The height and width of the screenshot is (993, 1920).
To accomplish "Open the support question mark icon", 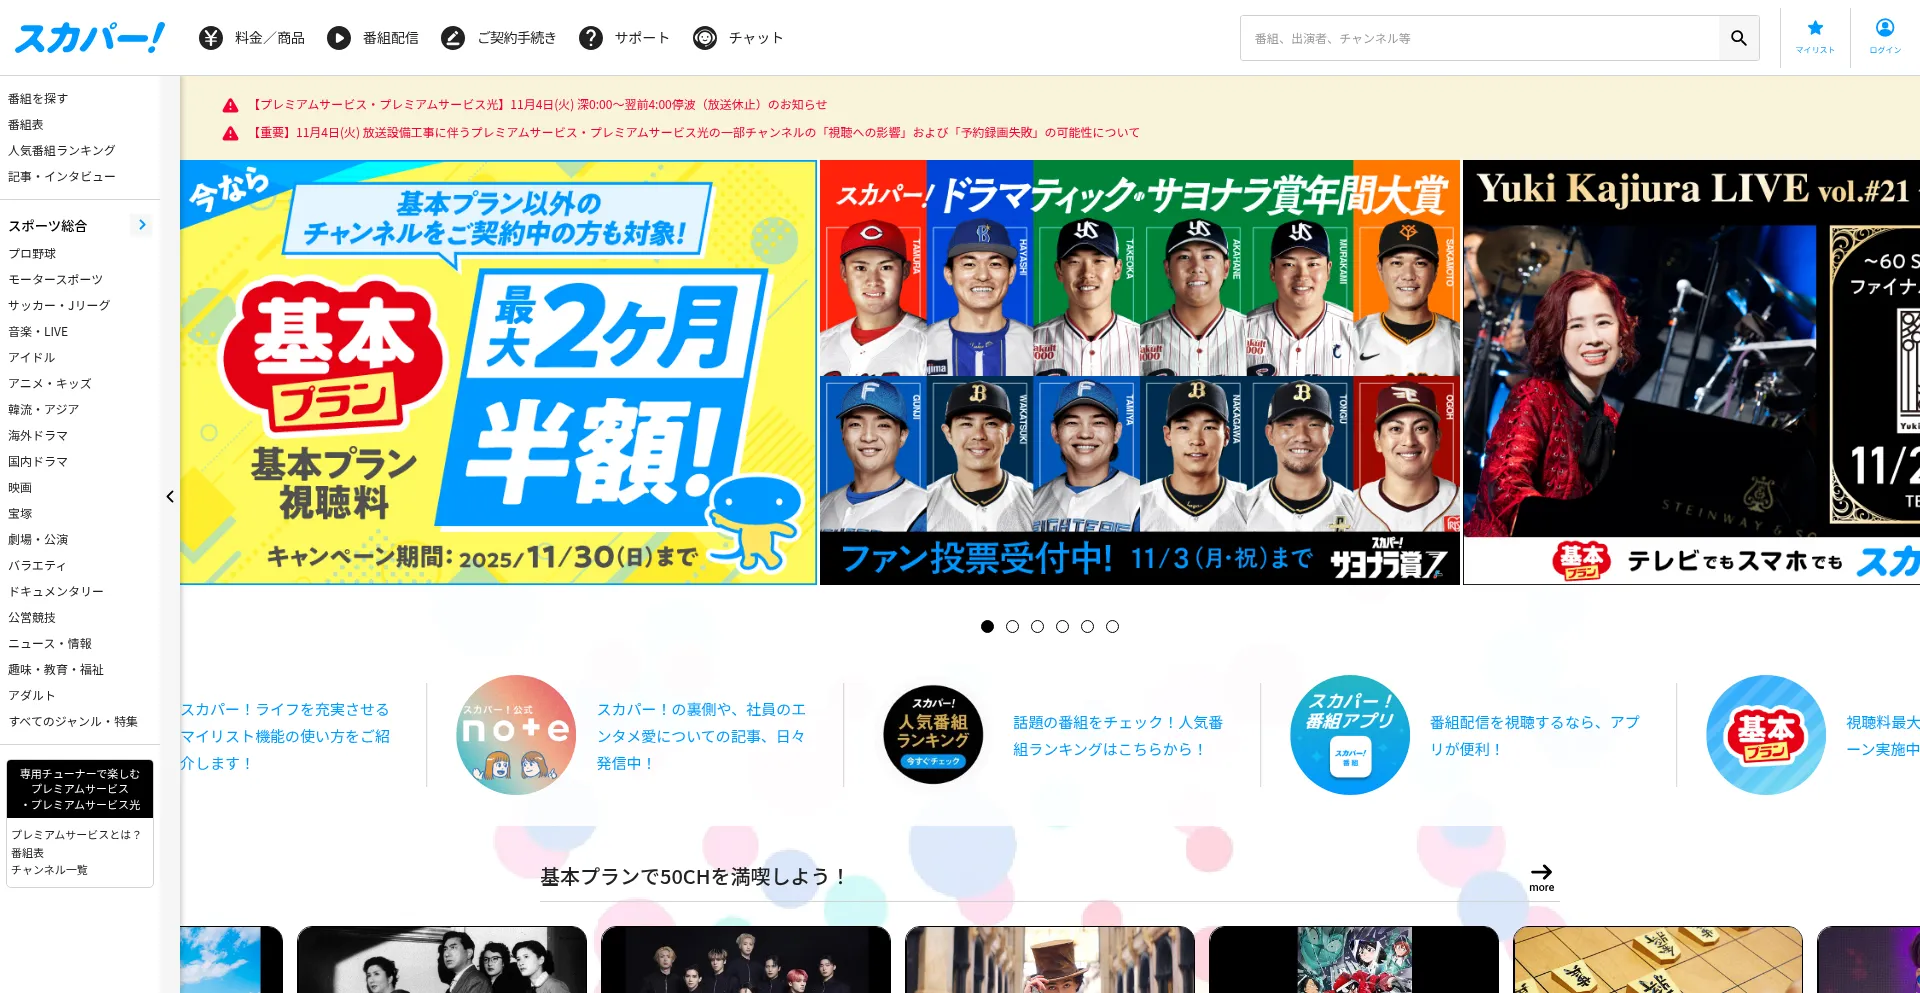I will pyautogui.click(x=591, y=38).
